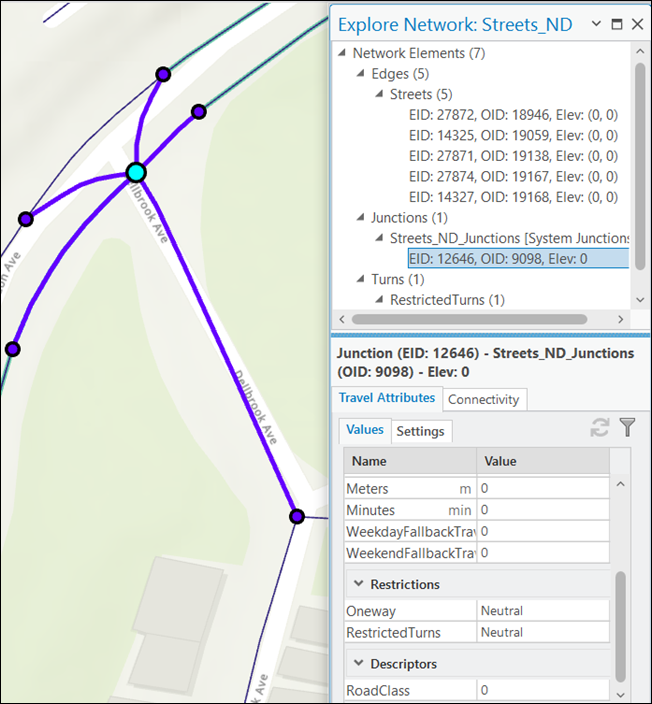Click the Name column header

(410, 461)
